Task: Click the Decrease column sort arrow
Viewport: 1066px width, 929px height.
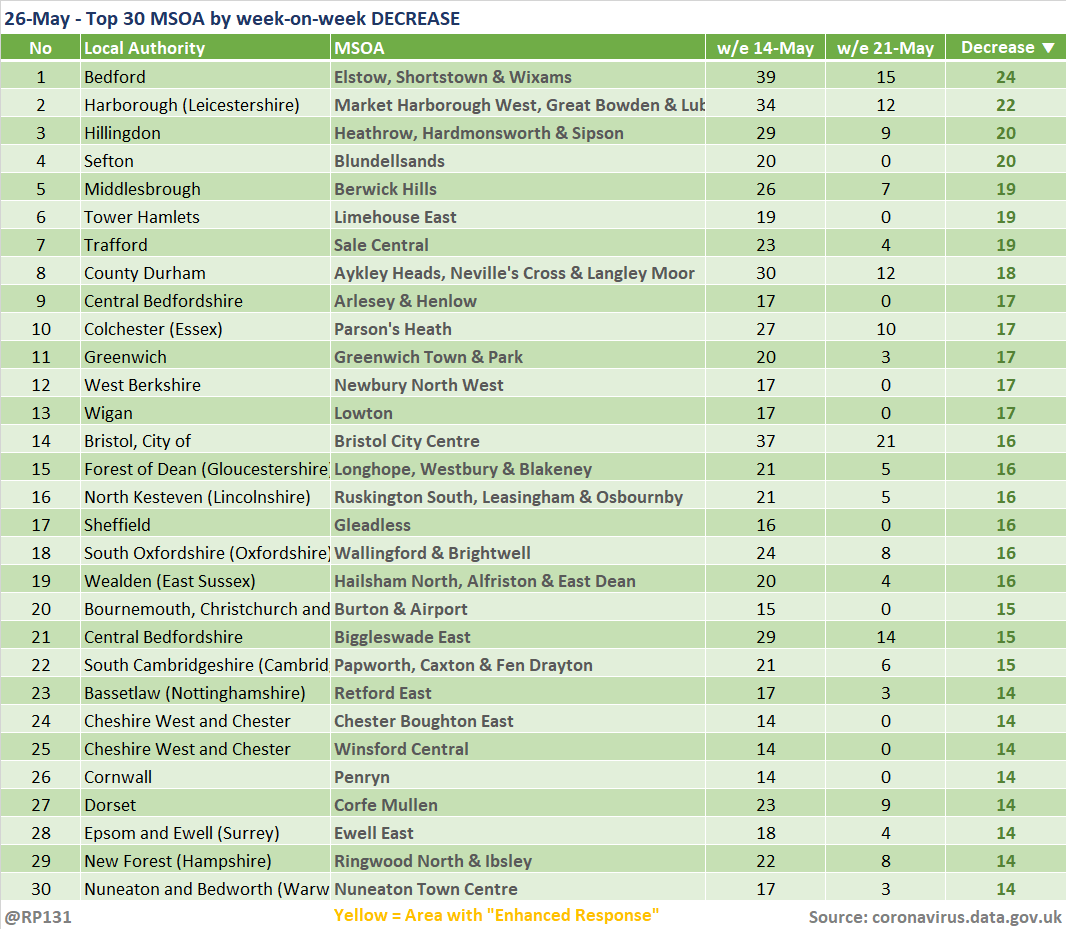Action: click(x=1048, y=48)
